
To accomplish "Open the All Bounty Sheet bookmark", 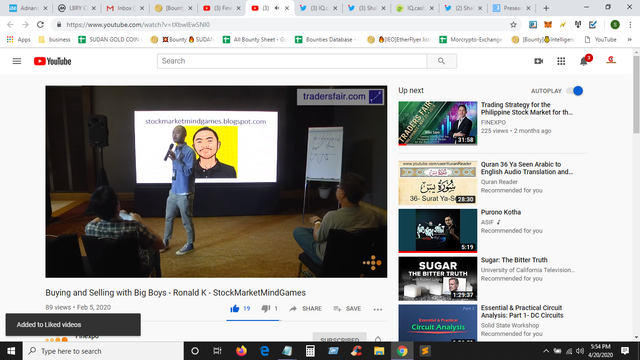I will [254, 40].
